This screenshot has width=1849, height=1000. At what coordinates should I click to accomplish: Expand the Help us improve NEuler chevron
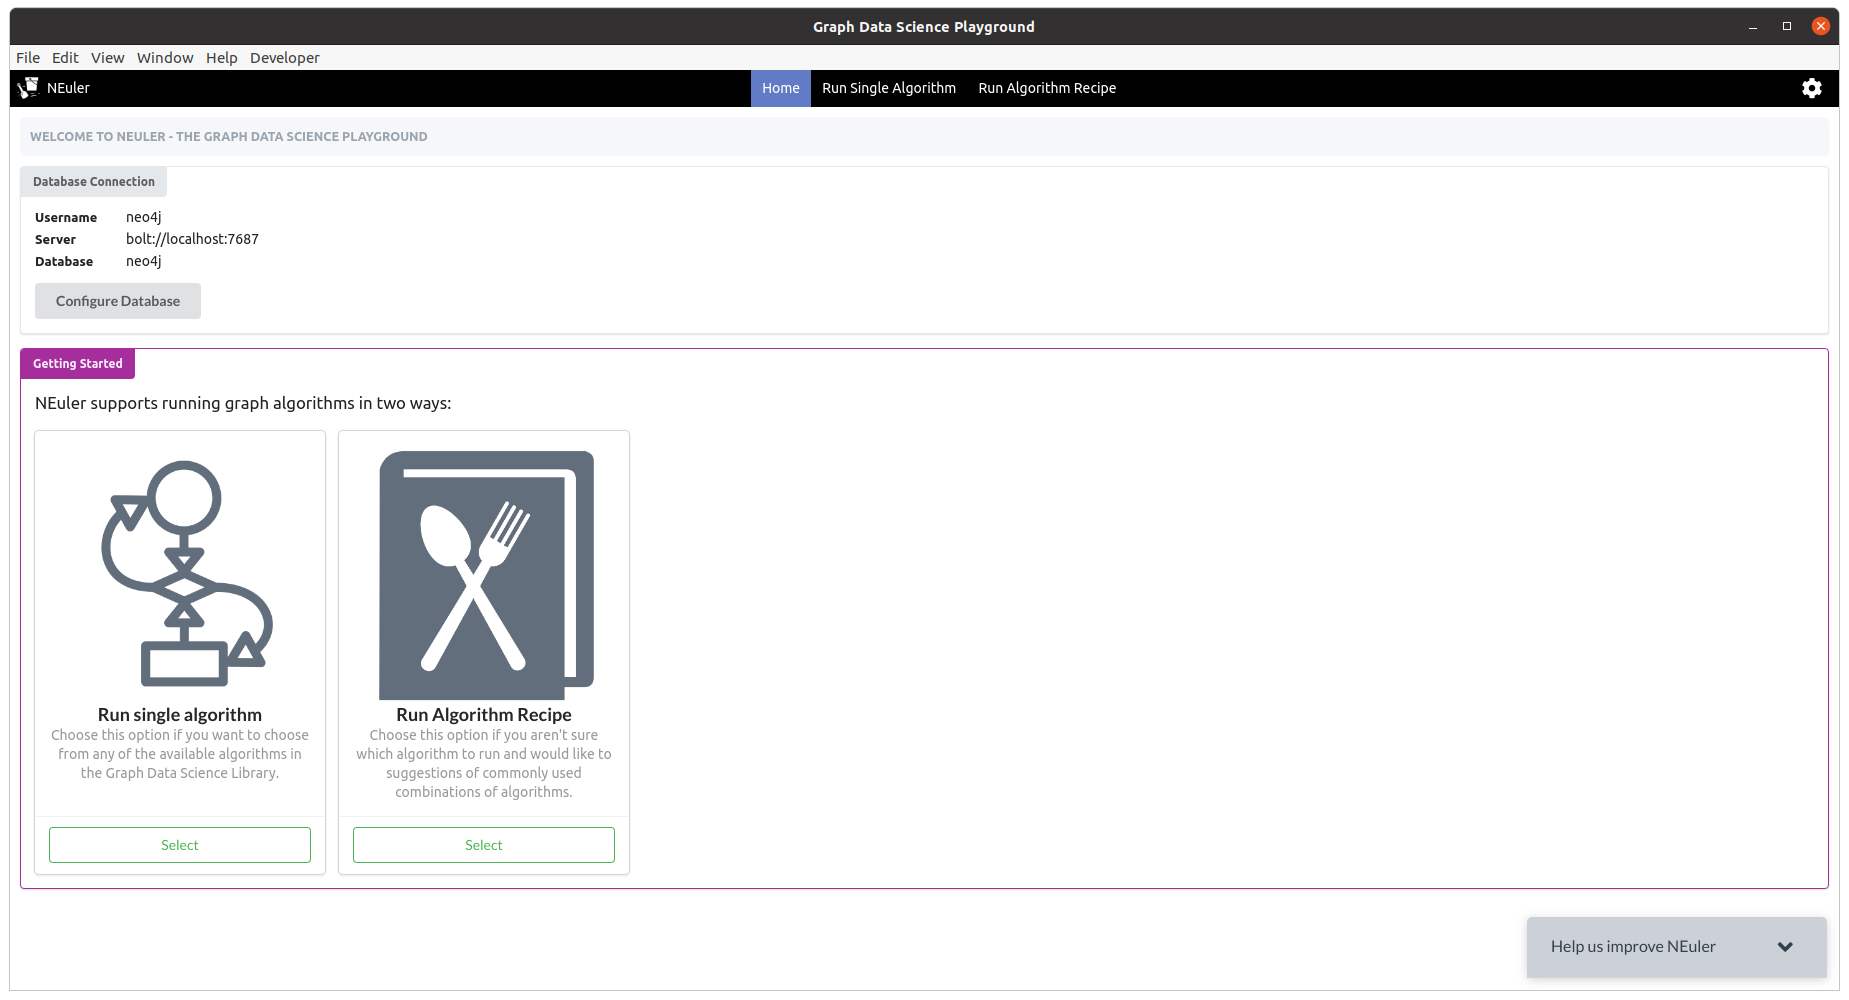tap(1785, 946)
